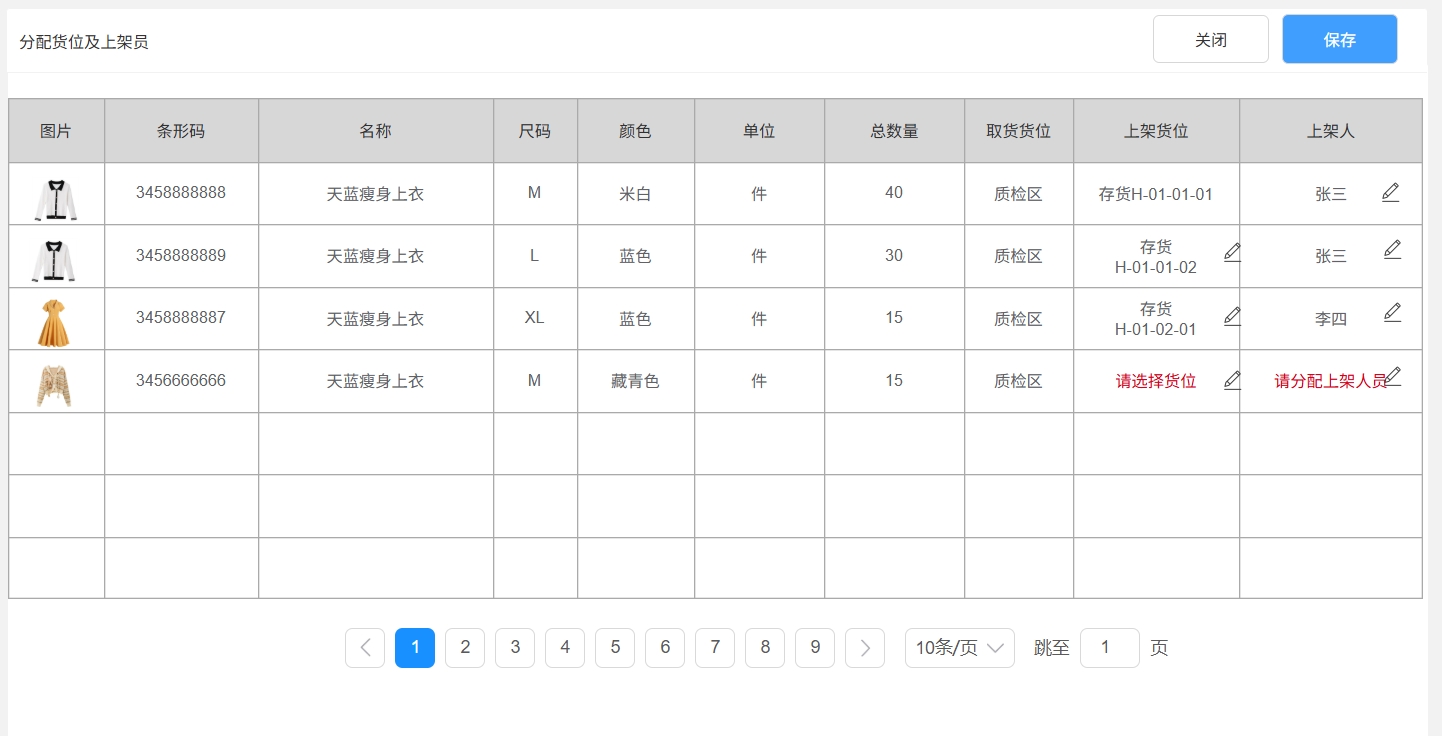Click pencil icon beside 请选择货位
The image size is (1442, 736).
(x=1232, y=380)
